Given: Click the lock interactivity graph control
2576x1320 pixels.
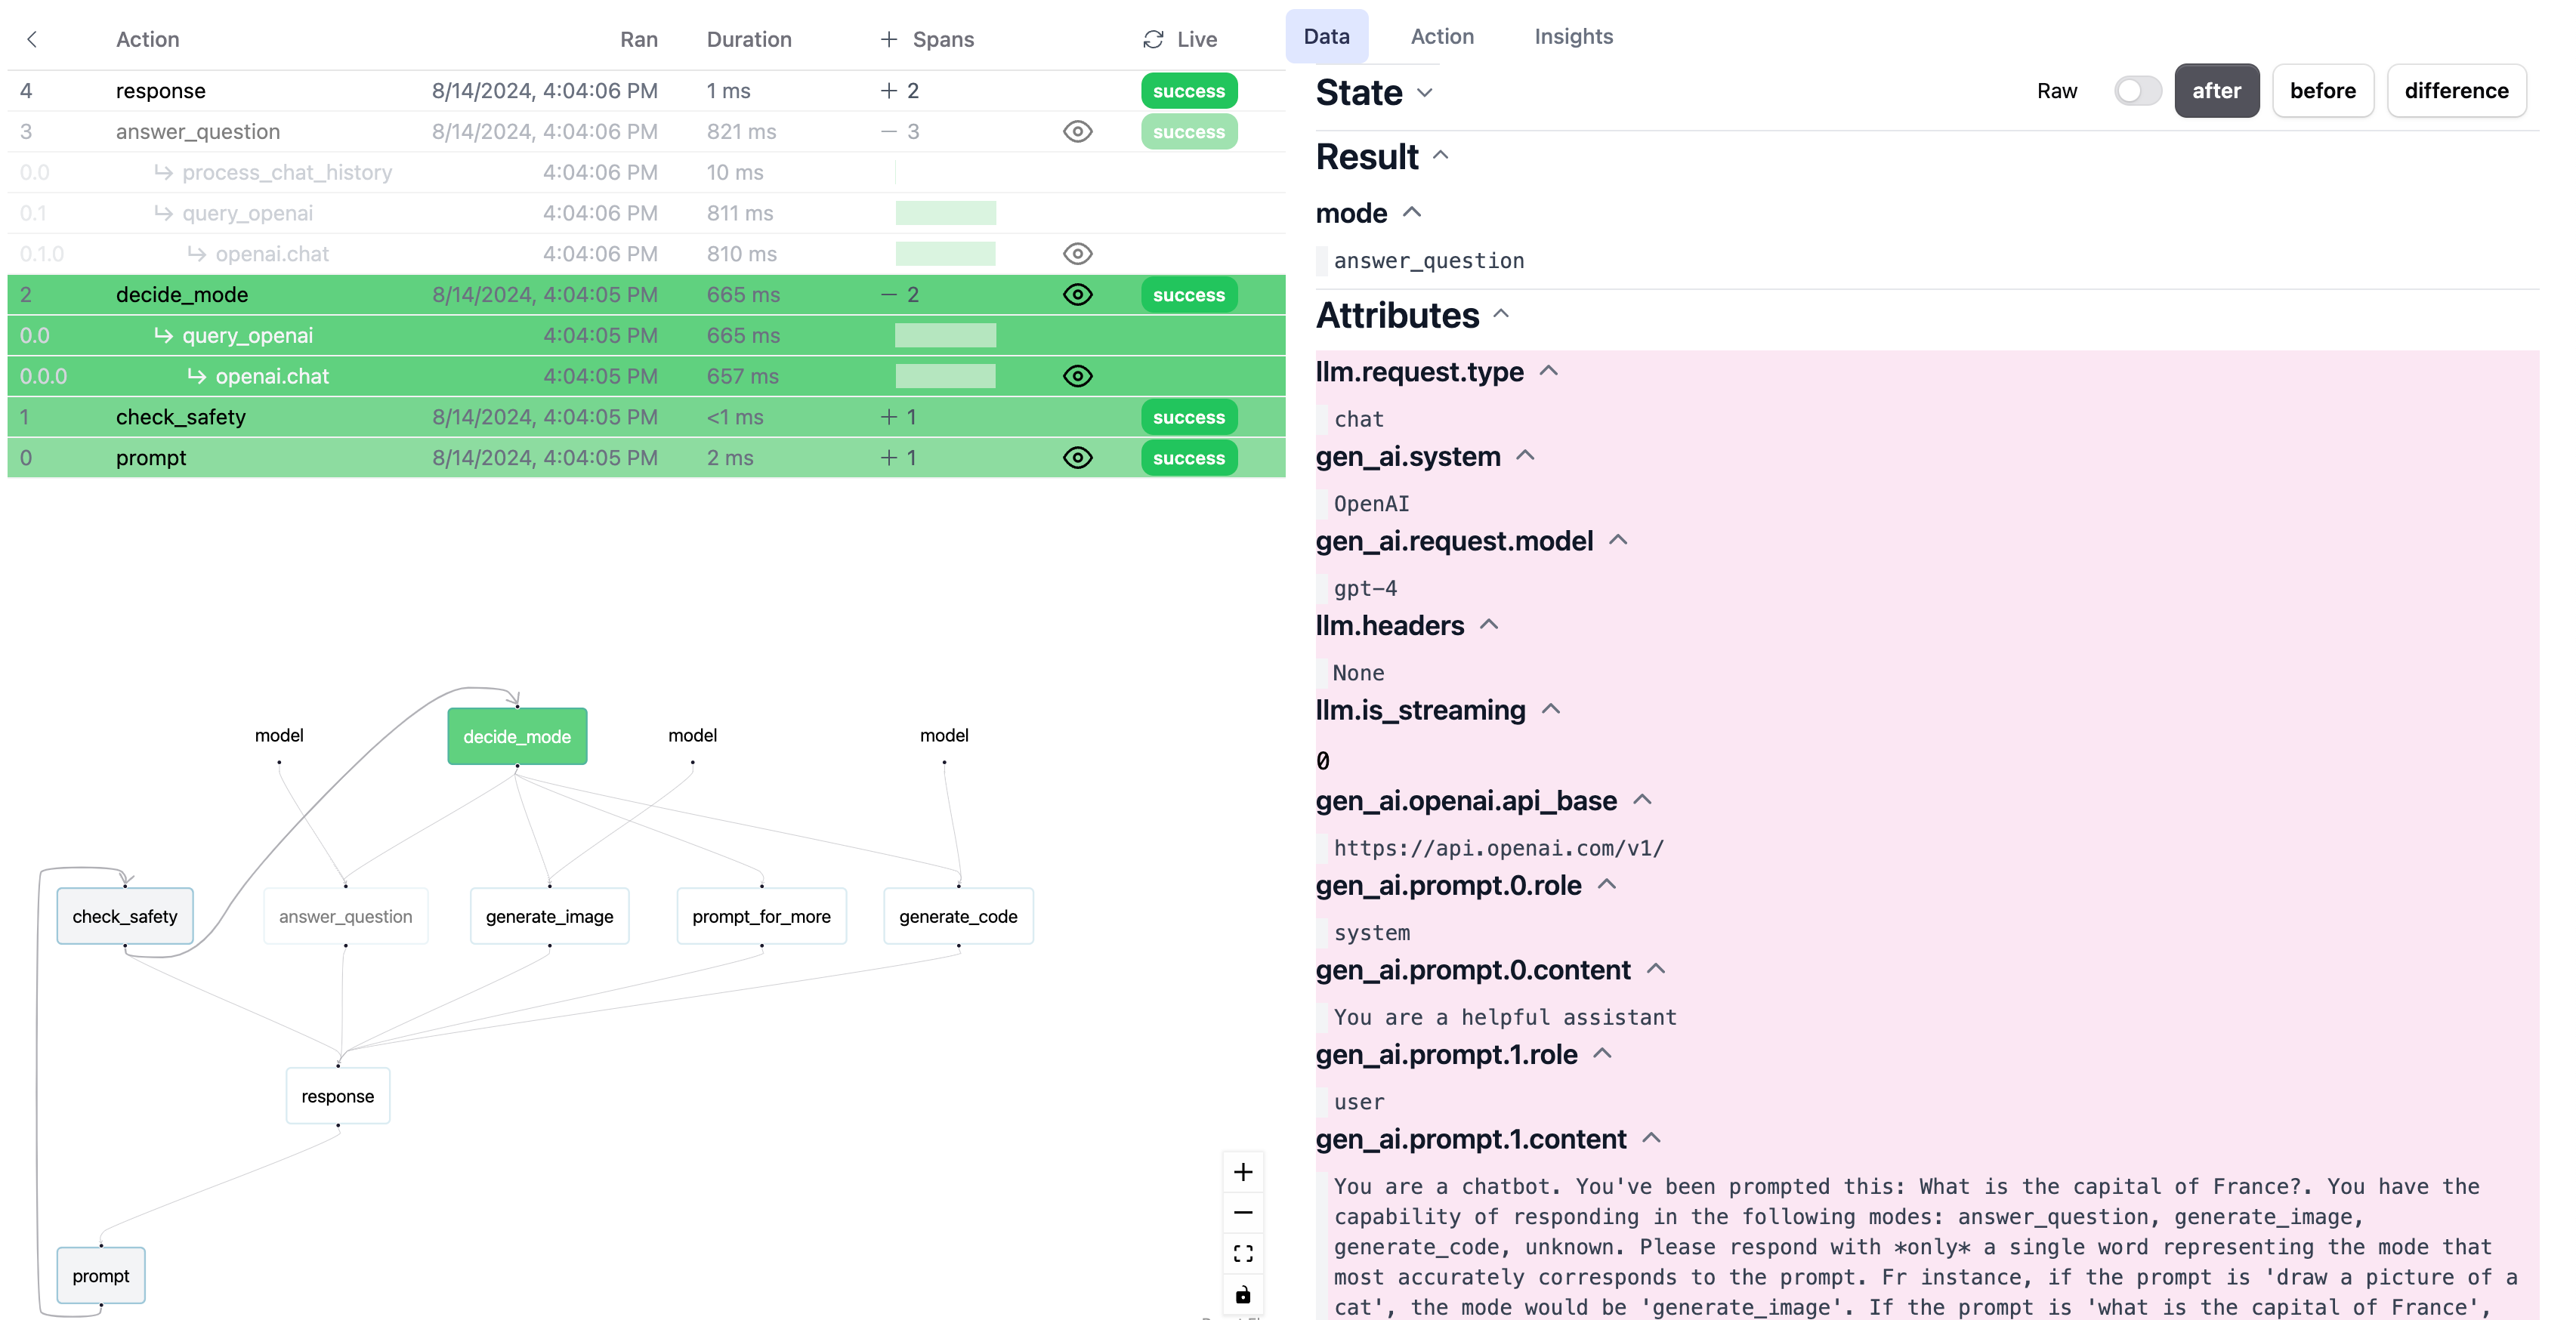Looking at the screenshot, I should 1243,1295.
